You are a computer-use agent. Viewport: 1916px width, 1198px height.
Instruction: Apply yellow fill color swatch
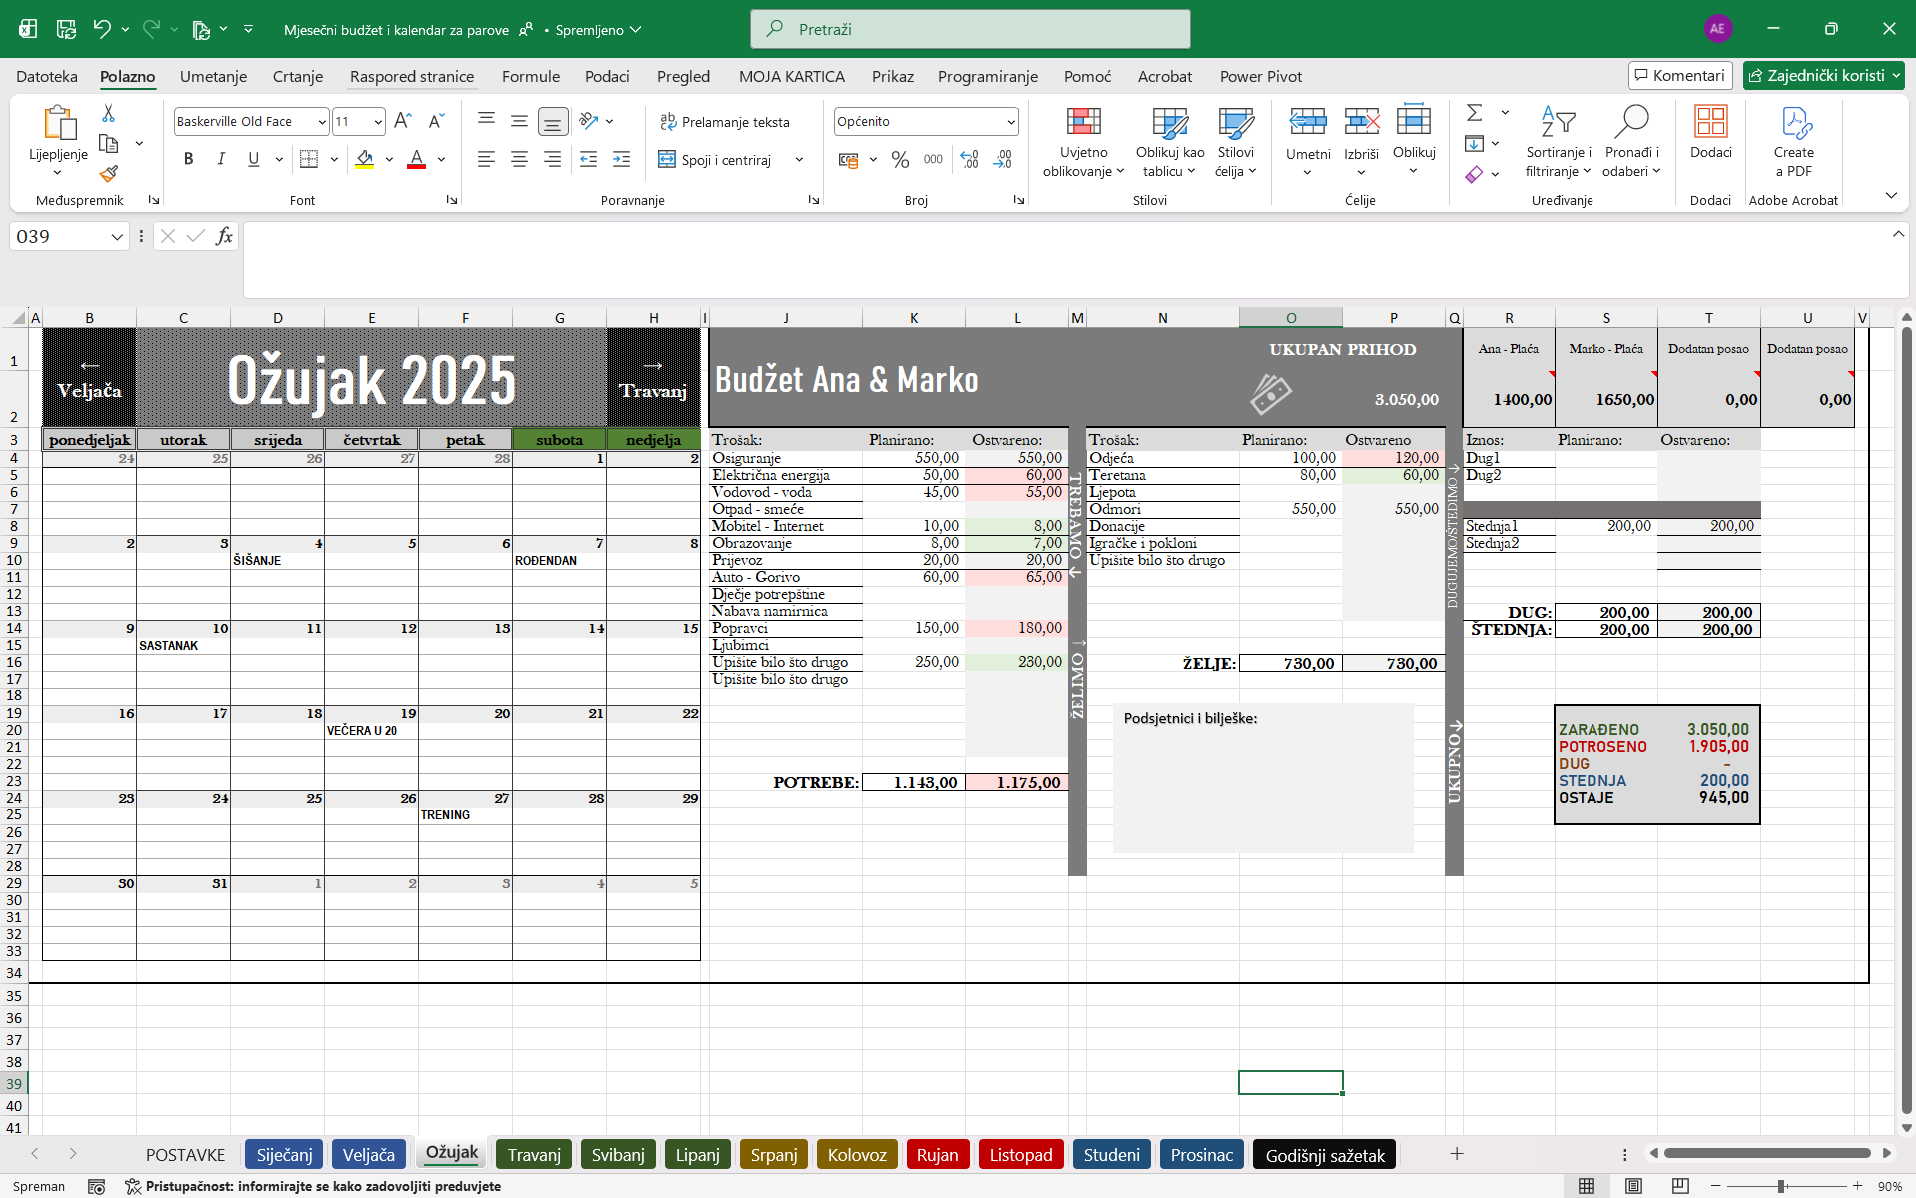[364, 160]
